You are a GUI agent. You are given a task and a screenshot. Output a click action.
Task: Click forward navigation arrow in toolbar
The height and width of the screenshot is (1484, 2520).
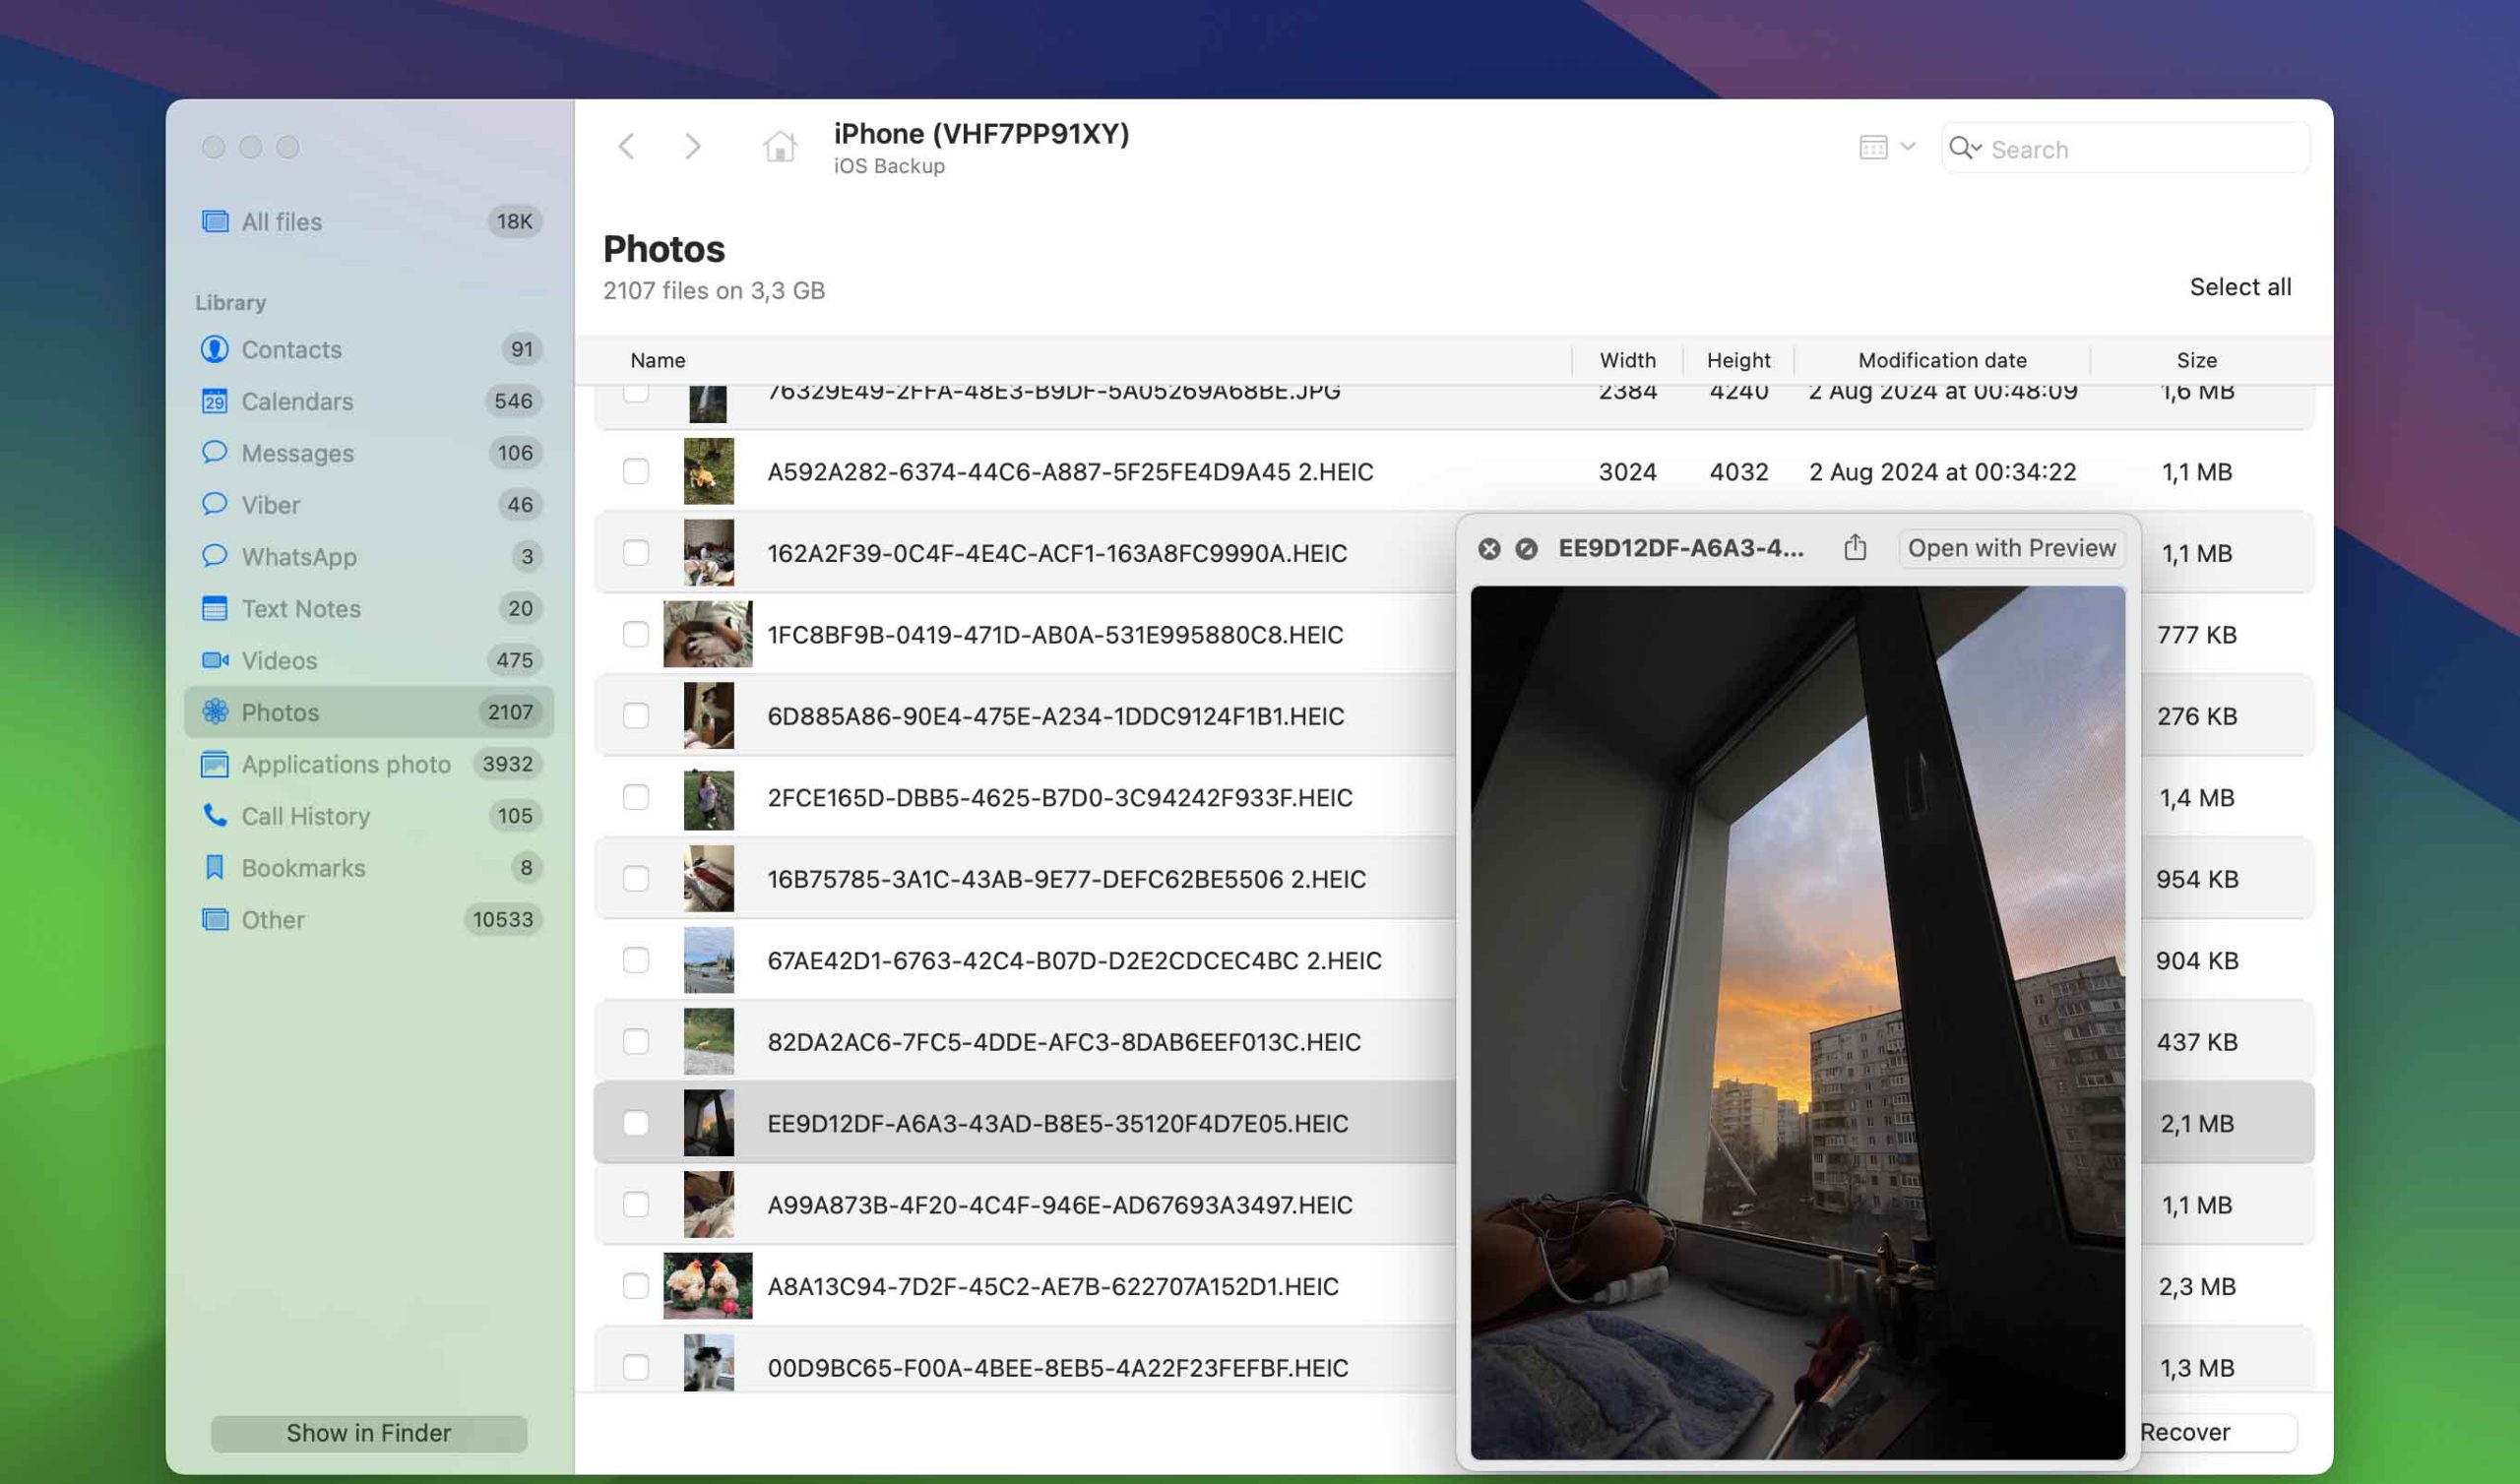693,145
